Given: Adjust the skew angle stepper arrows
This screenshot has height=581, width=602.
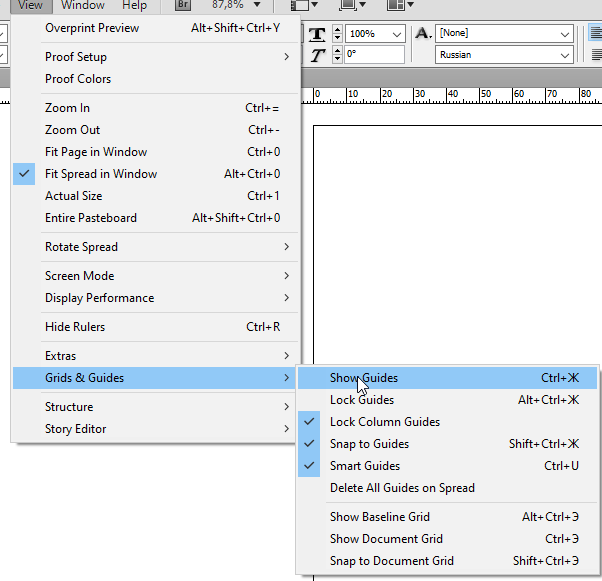Looking at the screenshot, I should (x=337, y=55).
